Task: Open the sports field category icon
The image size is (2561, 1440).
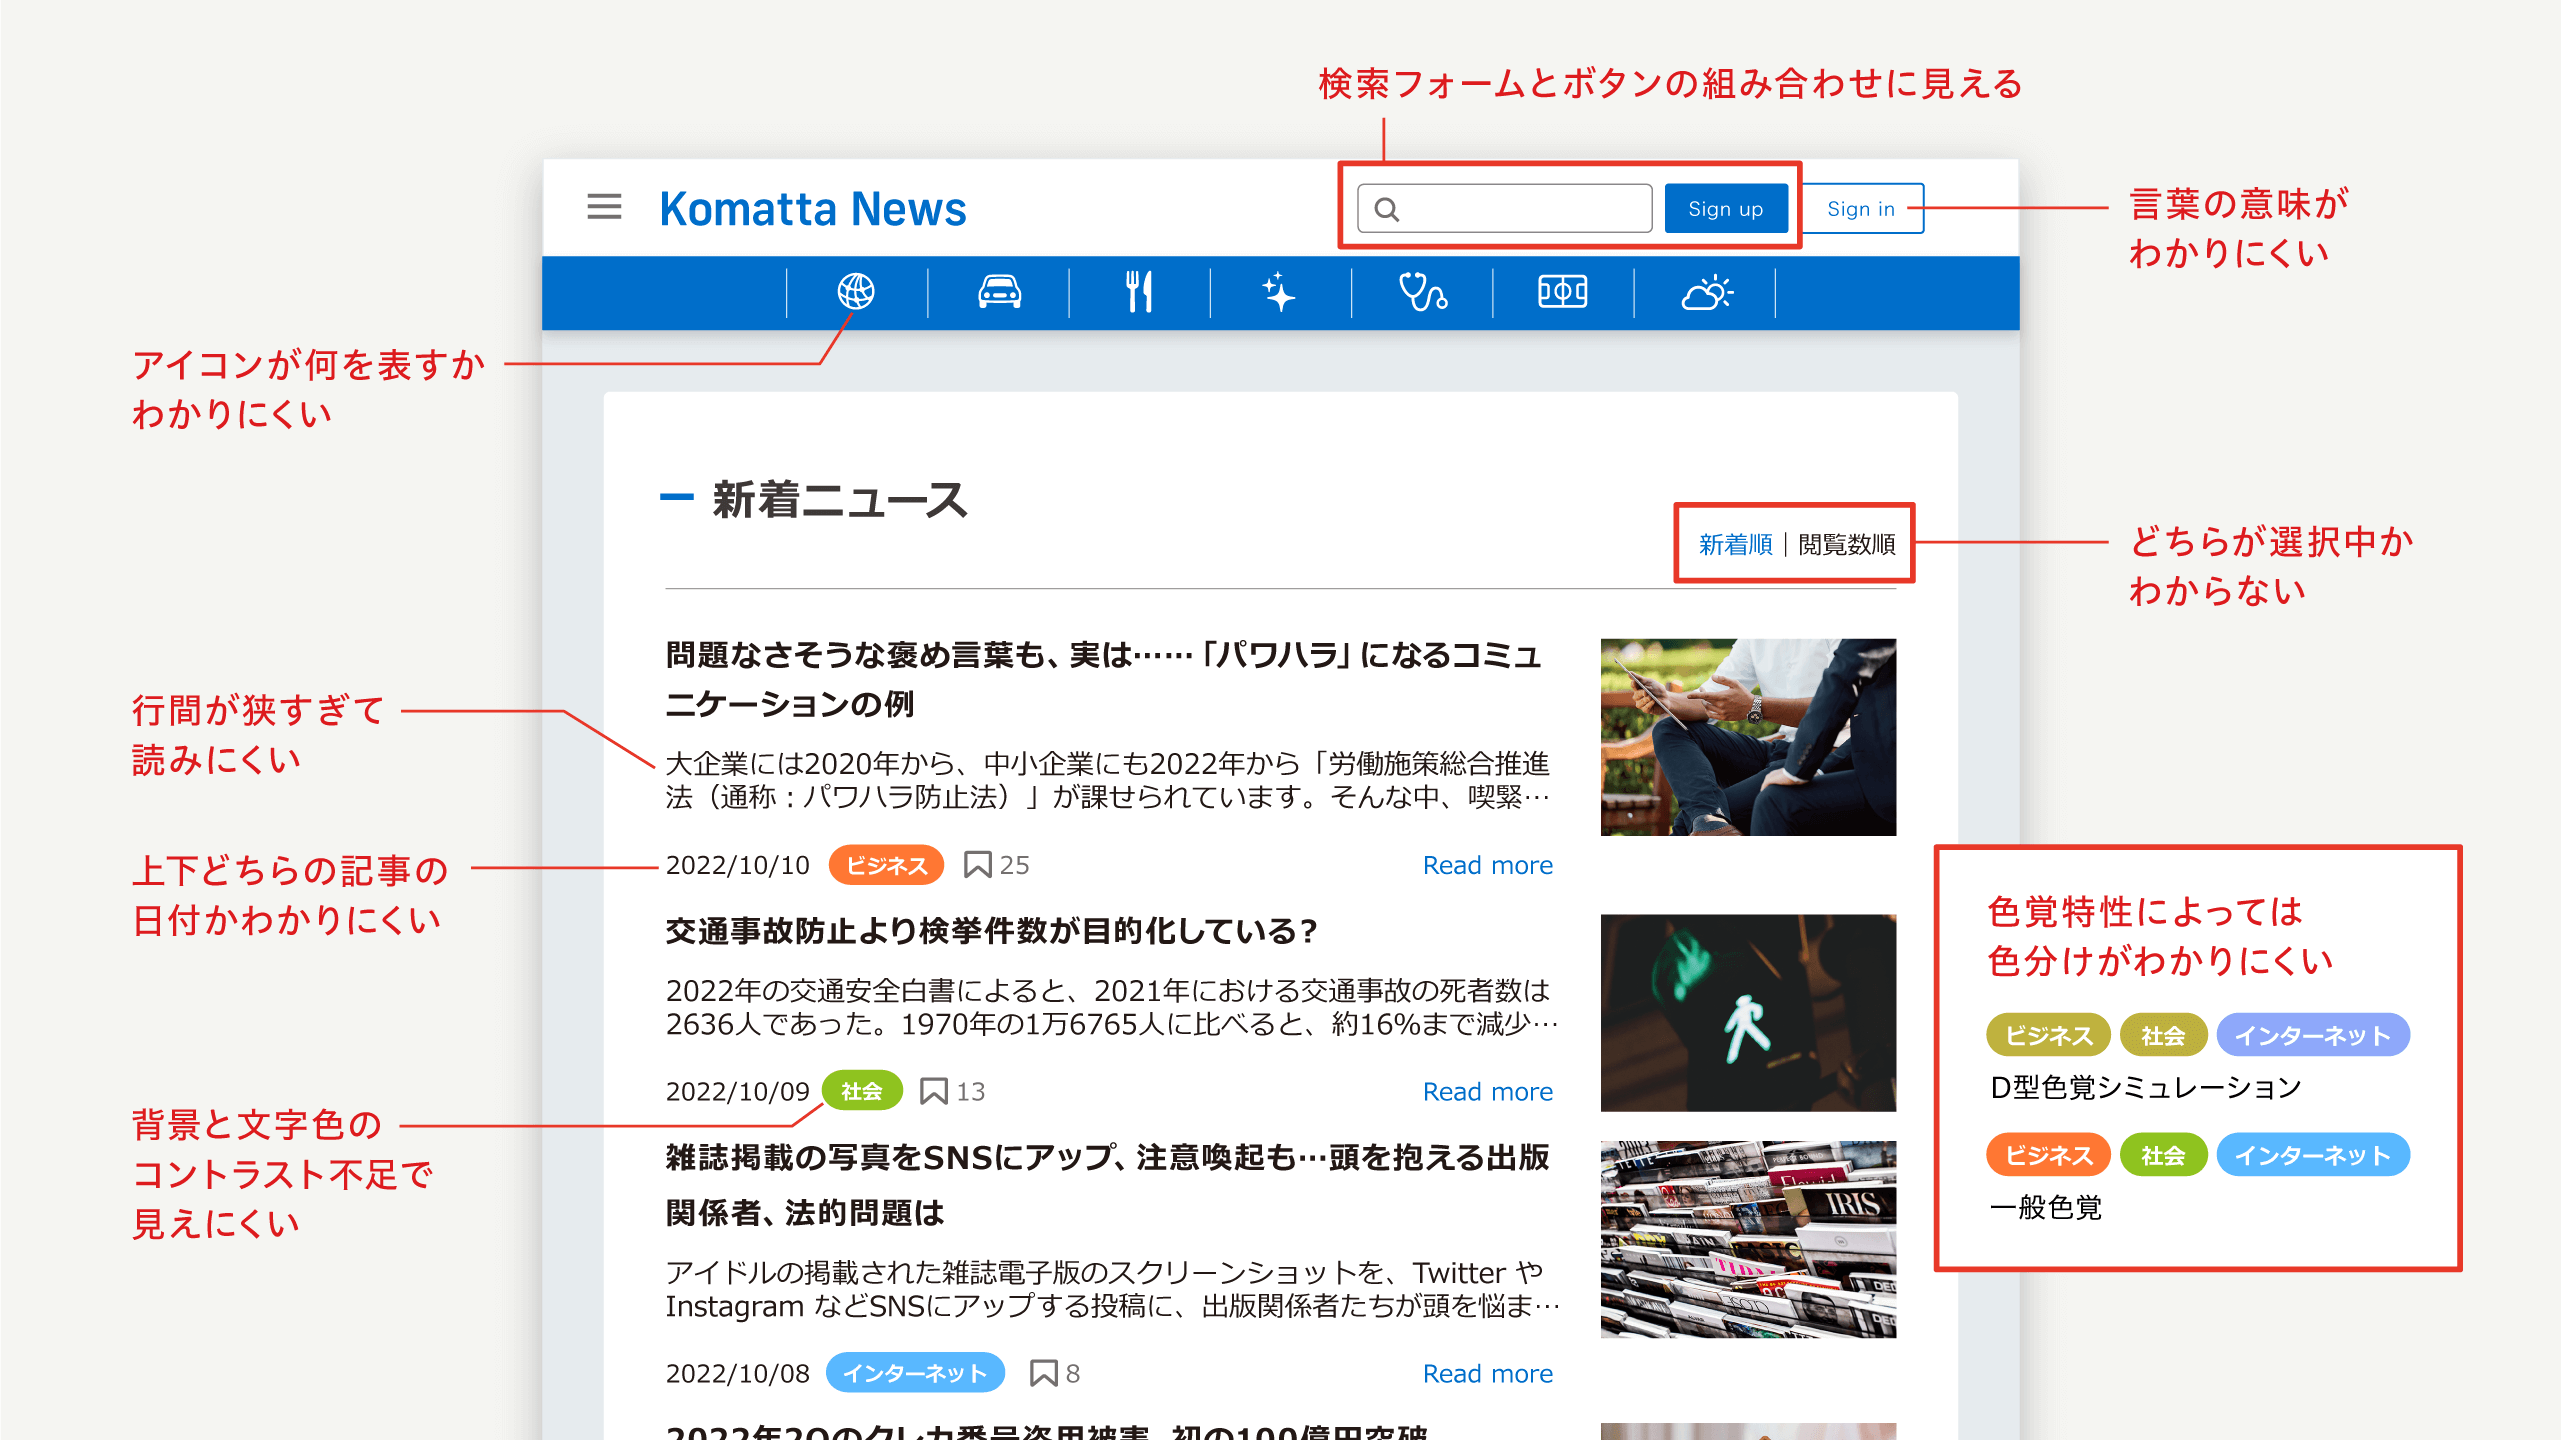Action: [1562, 292]
